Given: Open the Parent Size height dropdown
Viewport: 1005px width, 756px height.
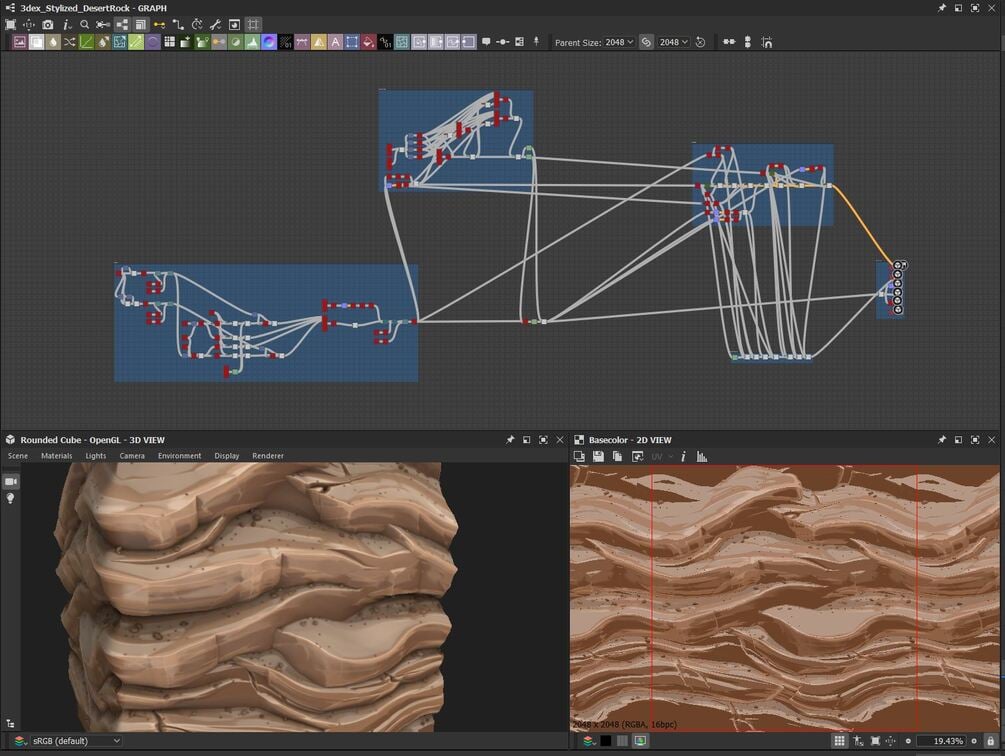Looking at the screenshot, I should pos(673,42).
